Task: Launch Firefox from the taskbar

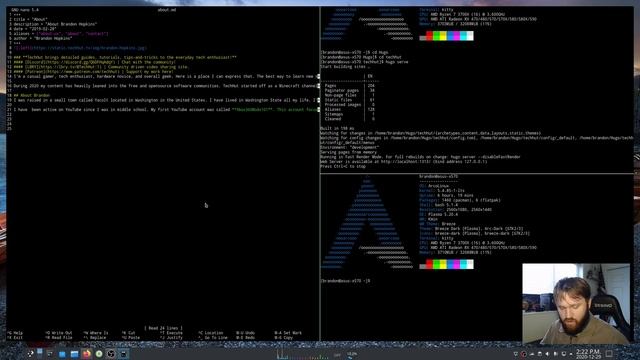Action: click(87, 354)
